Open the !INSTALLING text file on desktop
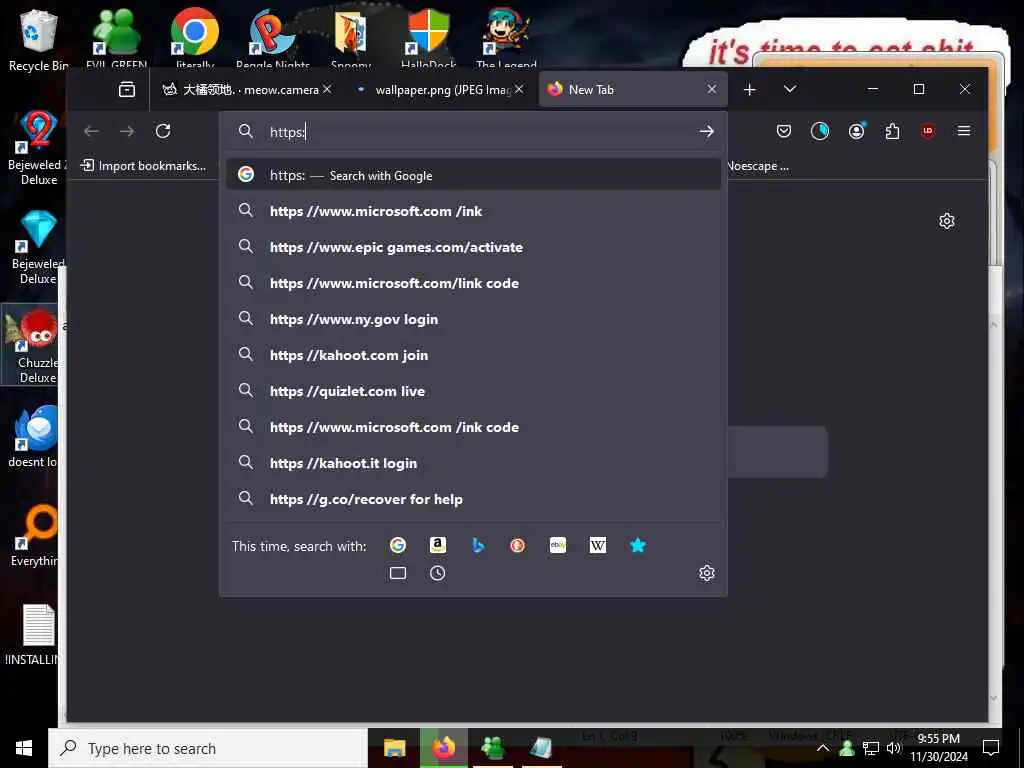The width and height of the screenshot is (1024, 768). (34, 635)
